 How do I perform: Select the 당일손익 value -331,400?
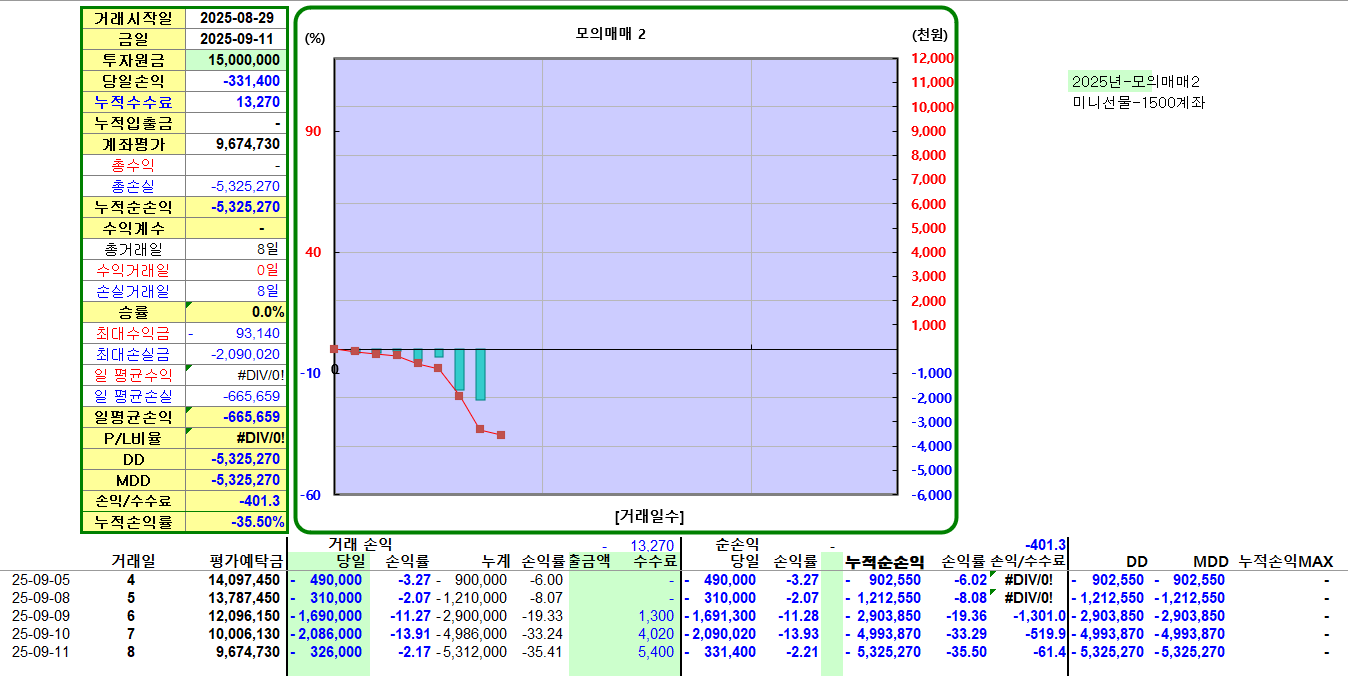click(236, 81)
